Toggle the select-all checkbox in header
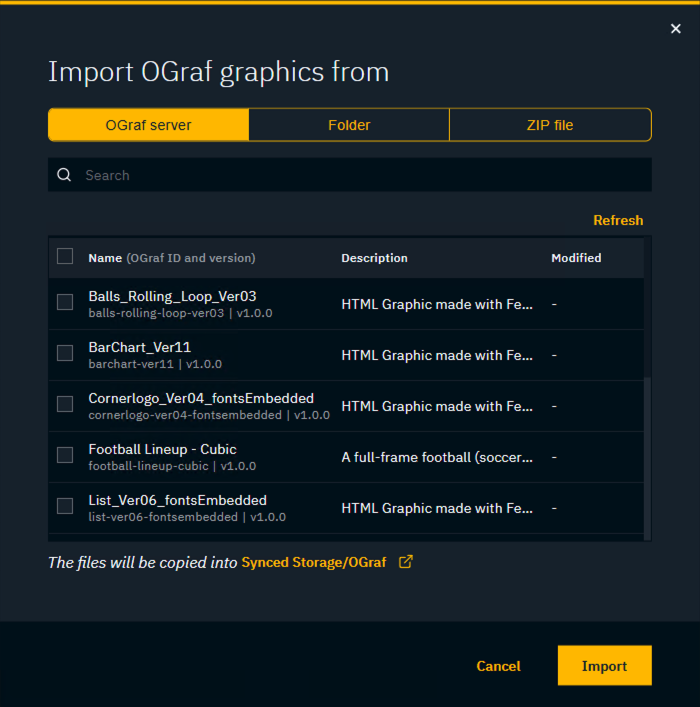The width and height of the screenshot is (700, 707). pyautogui.click(x=65, y=256)
